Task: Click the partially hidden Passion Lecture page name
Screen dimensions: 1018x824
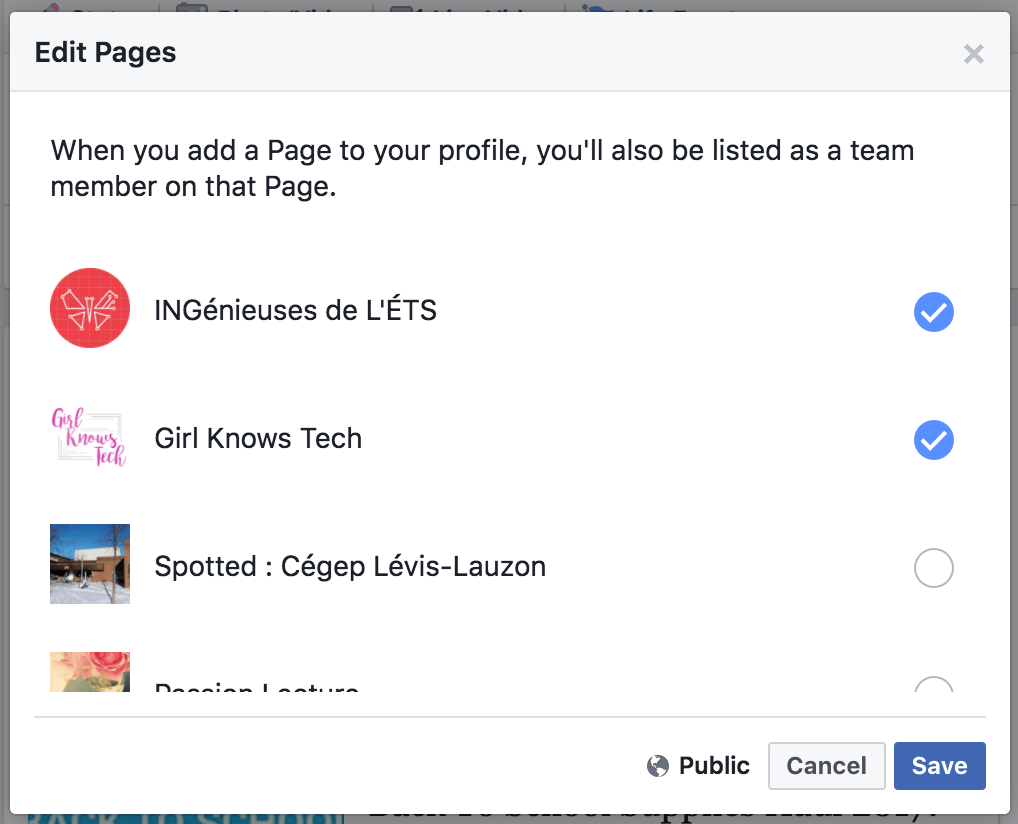Action: [256, 686]
